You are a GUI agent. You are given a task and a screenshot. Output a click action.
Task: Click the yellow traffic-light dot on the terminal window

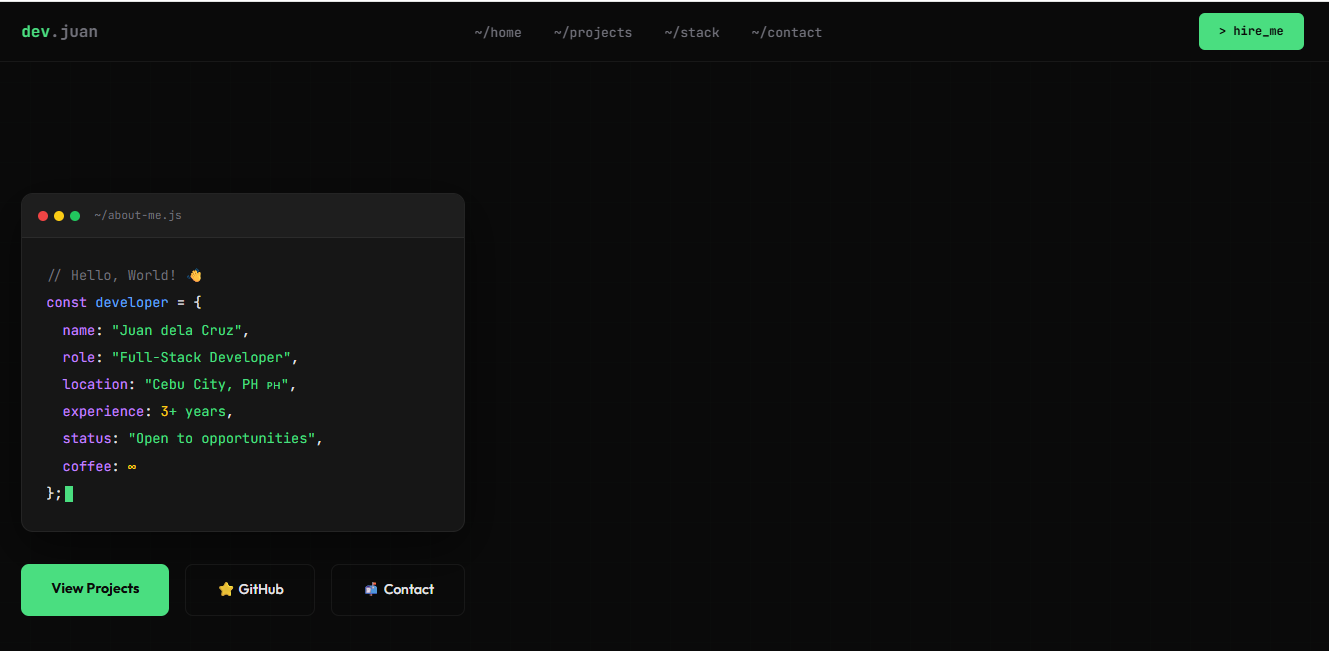pyautogui.click(x=59, y=215)
